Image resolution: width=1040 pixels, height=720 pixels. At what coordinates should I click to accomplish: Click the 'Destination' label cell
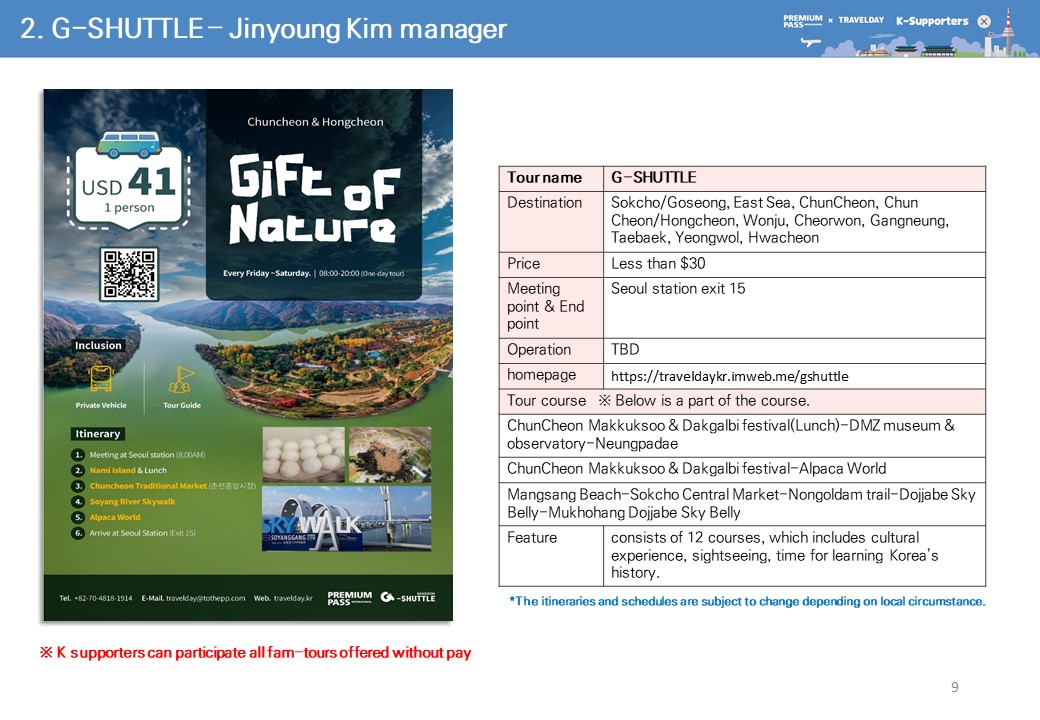(x=551, y=221)
